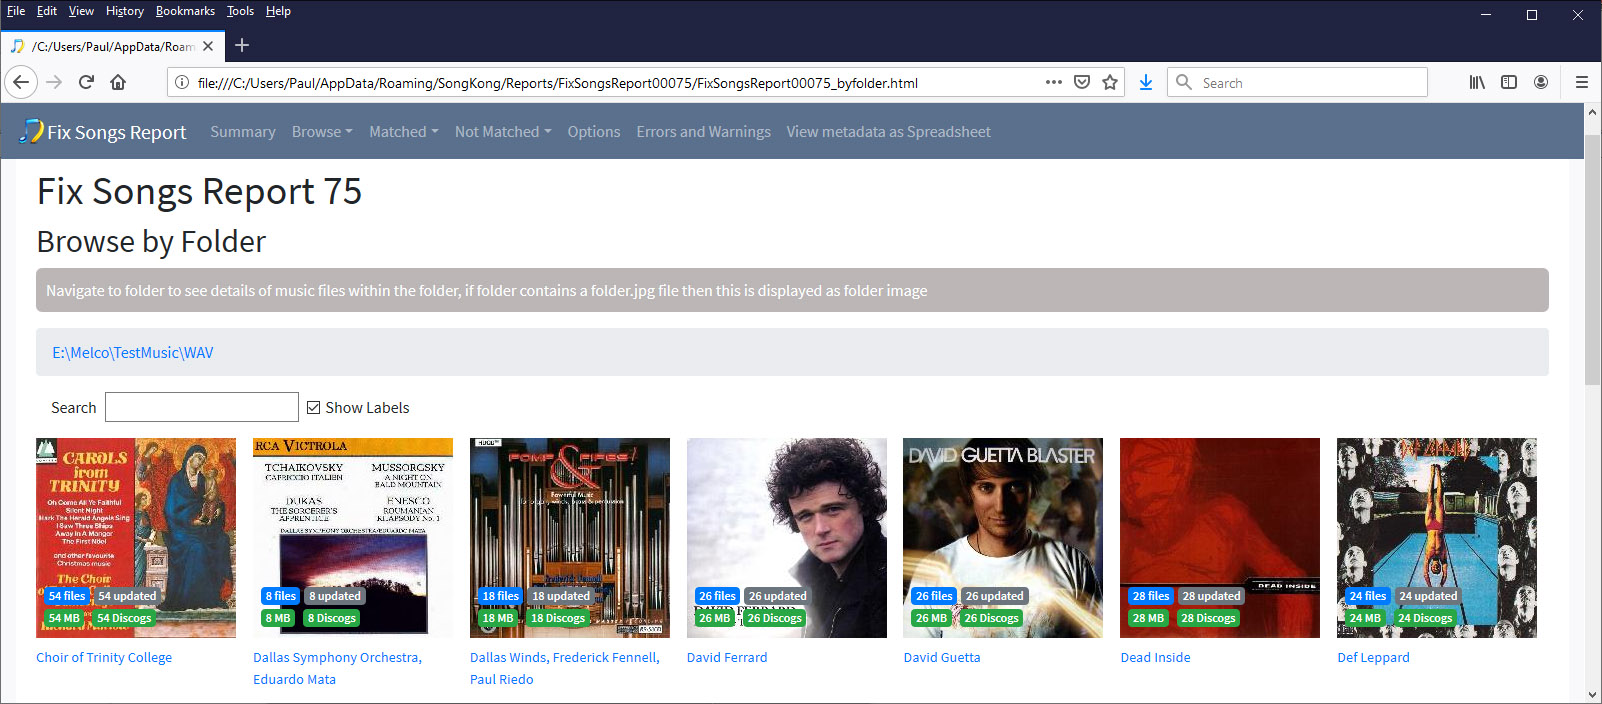Open the History menu
Viewport: 1602px width, 704px height.
pyautogui.click(x=125, y=11)
